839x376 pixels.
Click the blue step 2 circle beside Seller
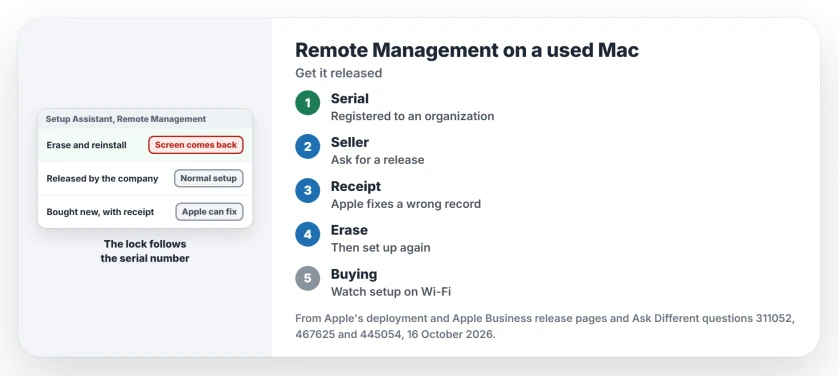coord(308,147)
